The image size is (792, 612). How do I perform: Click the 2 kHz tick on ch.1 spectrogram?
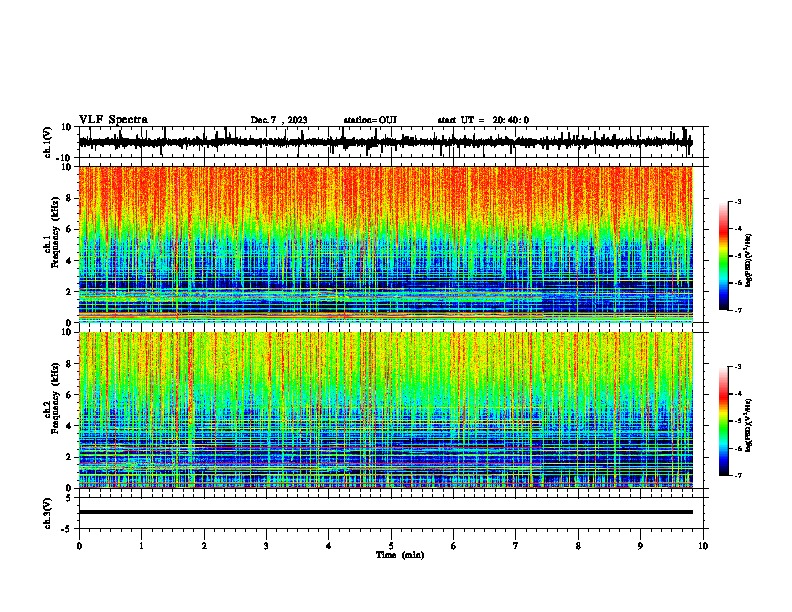pos(69,291)
